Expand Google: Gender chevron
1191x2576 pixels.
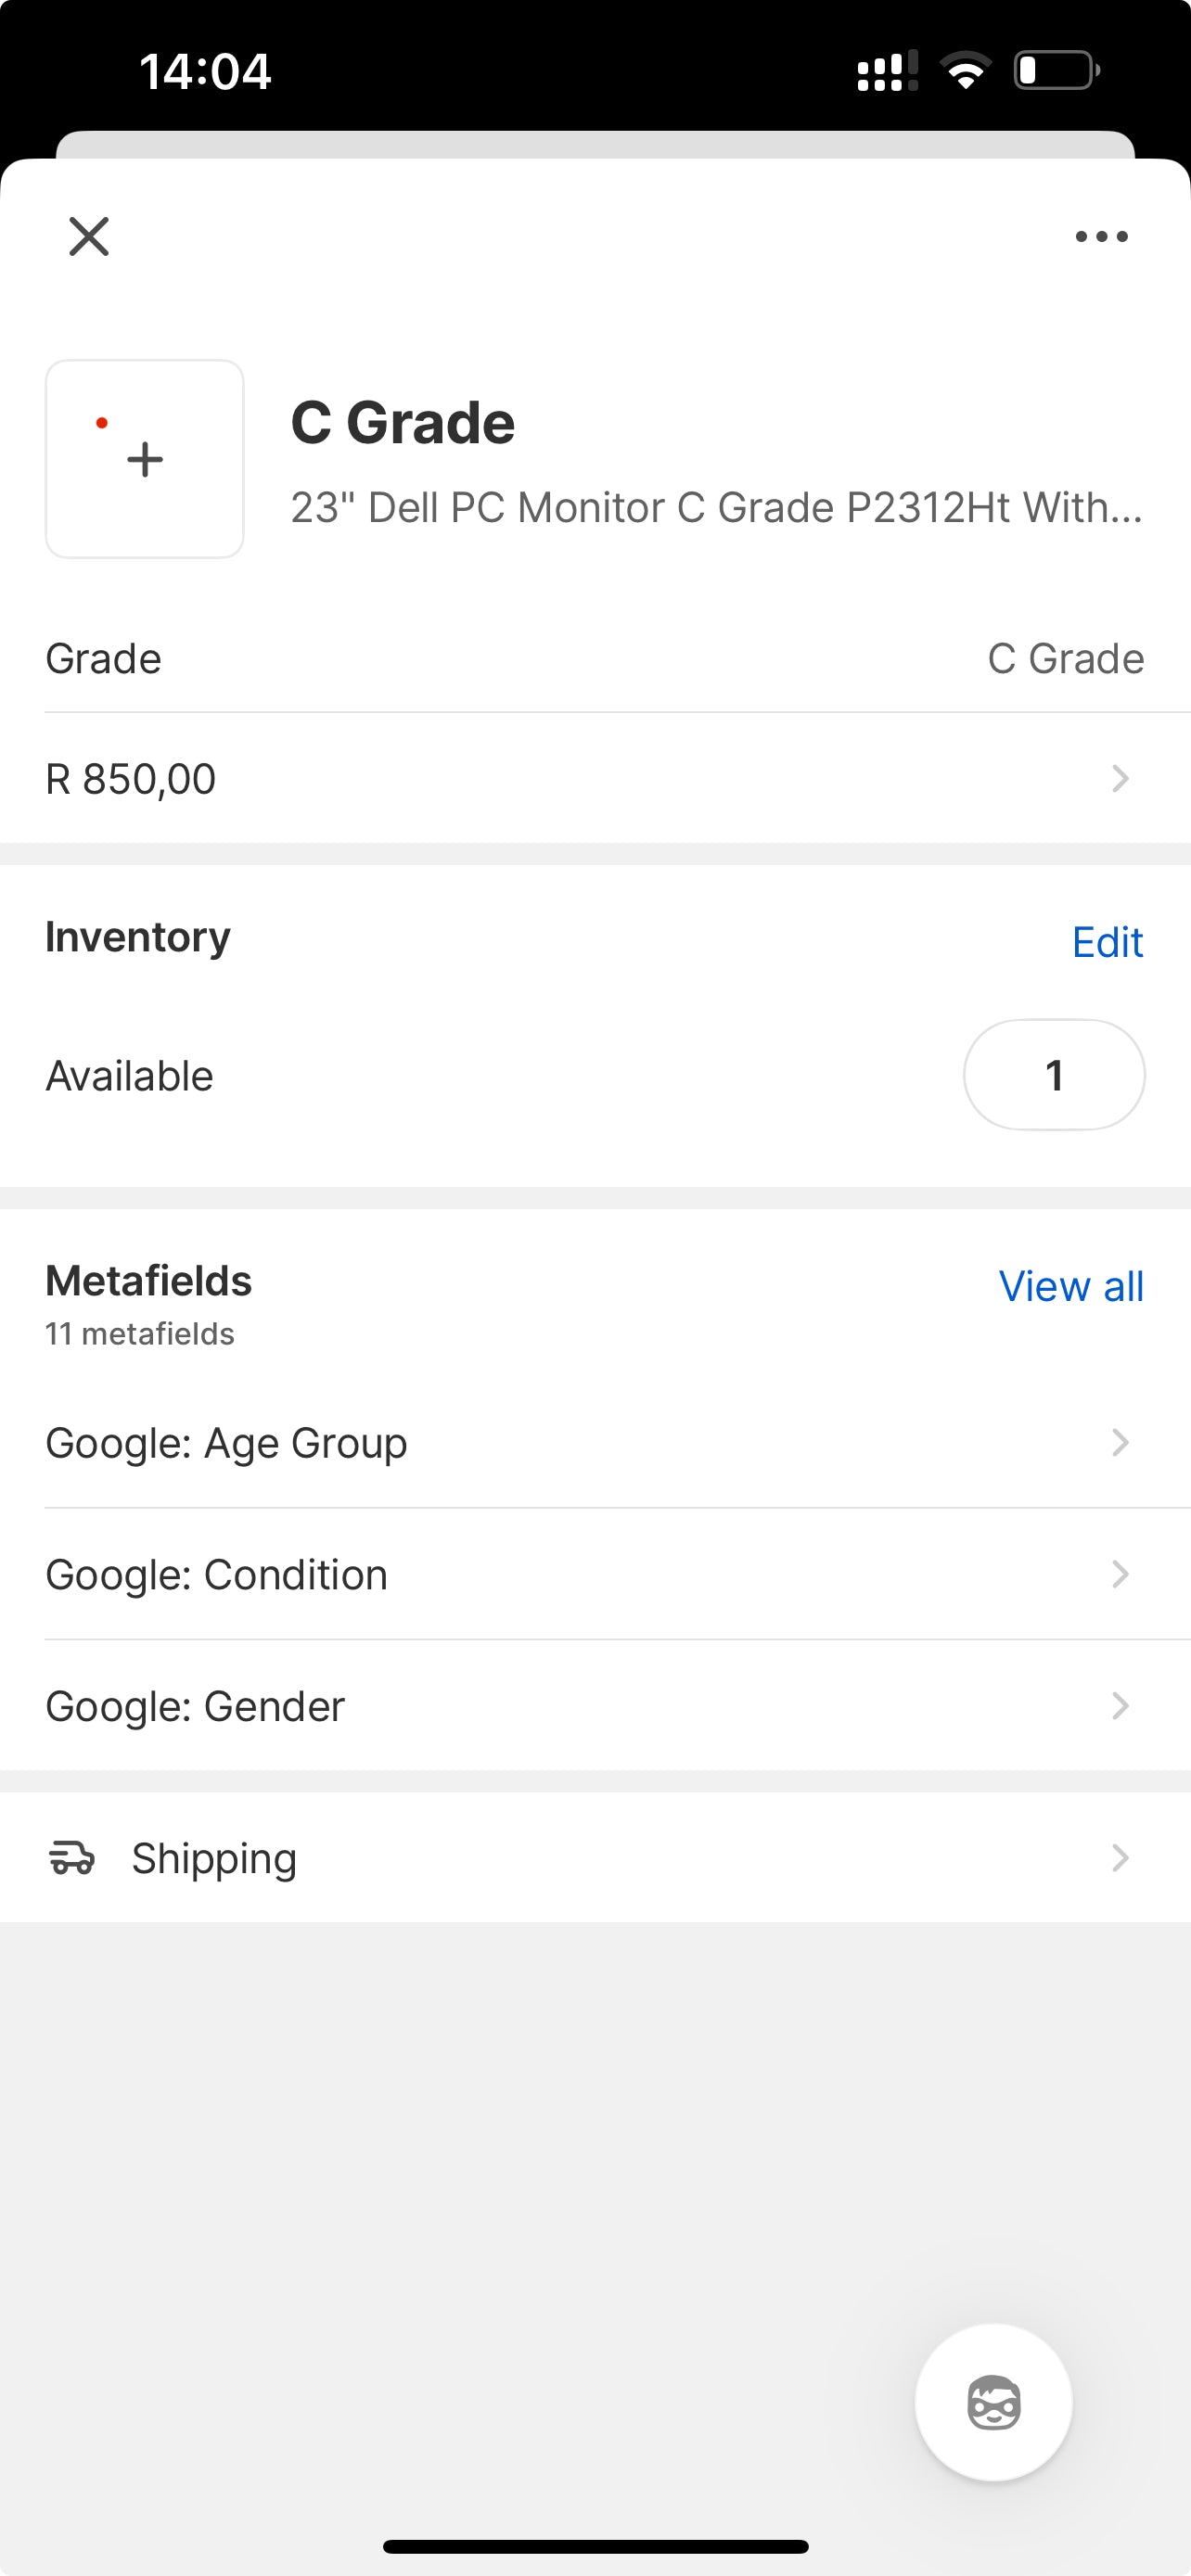click(1120, 1705)
